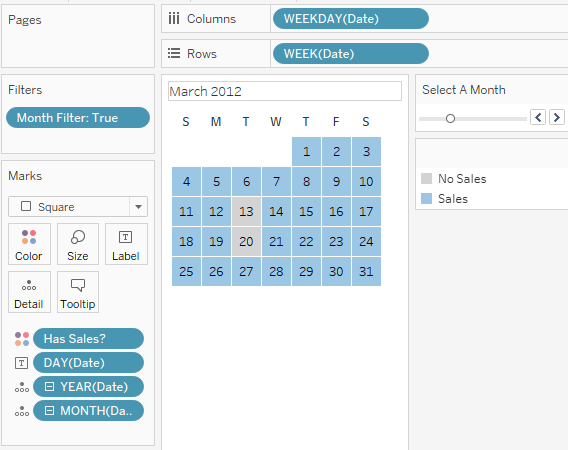
Task: Click label icon beside DAY(Date) pill
Action: click(x=21, y=363)
